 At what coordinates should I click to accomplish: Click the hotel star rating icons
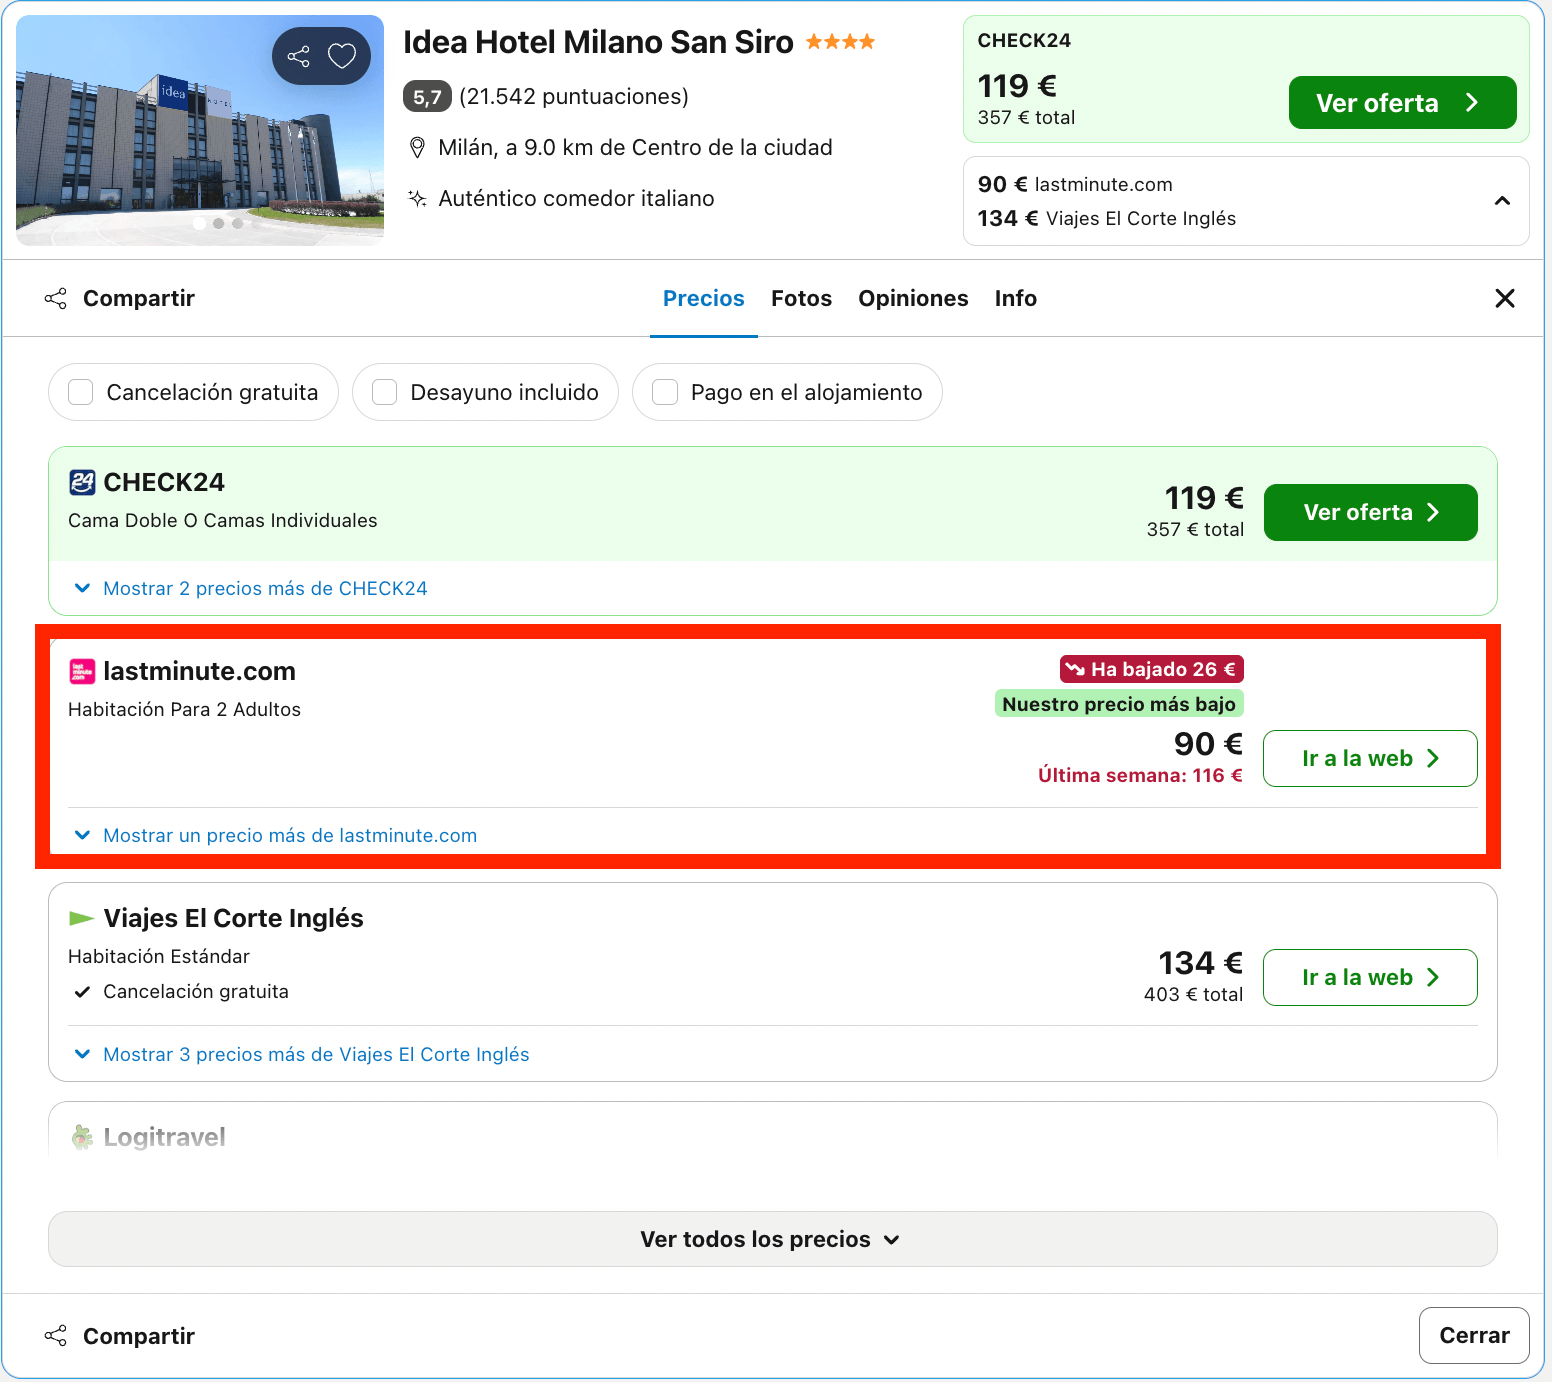click(840, 42)
